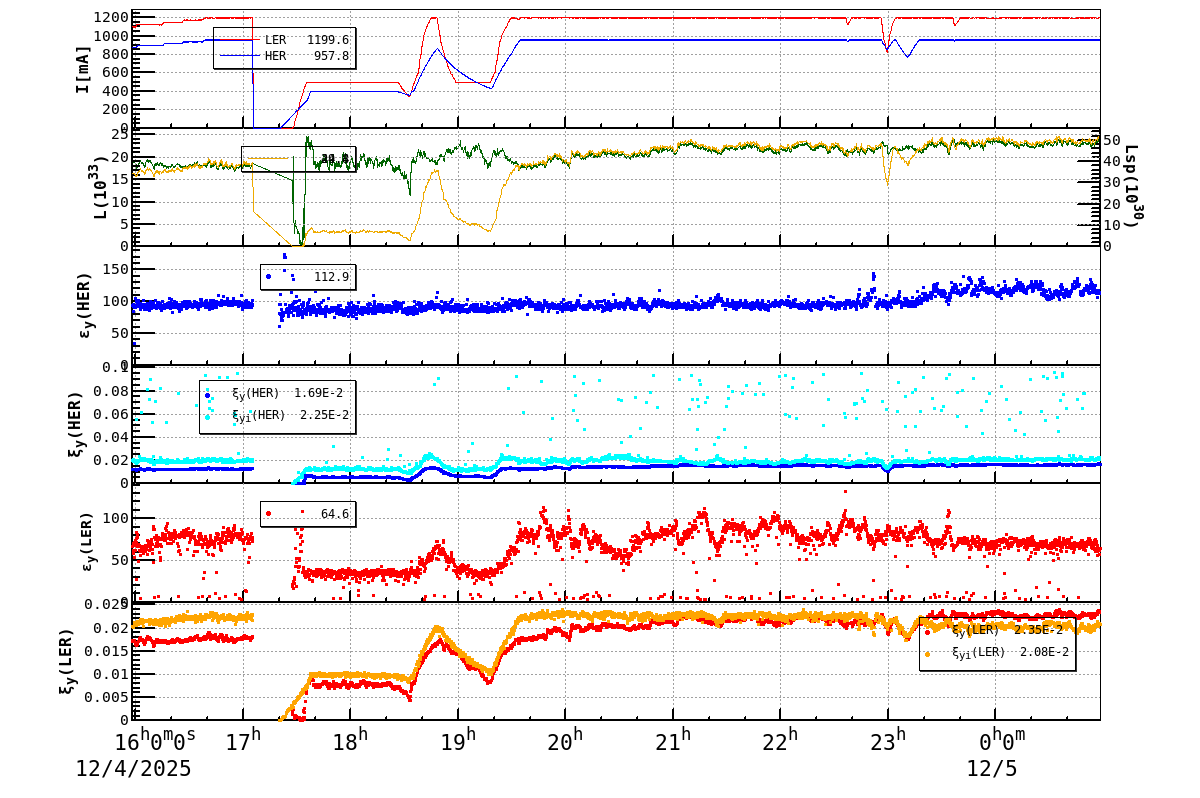This screenshot has width=1200, height=798.
Task: Toggle the LER 1199.6 legend entry
Action: coord(300,40)
